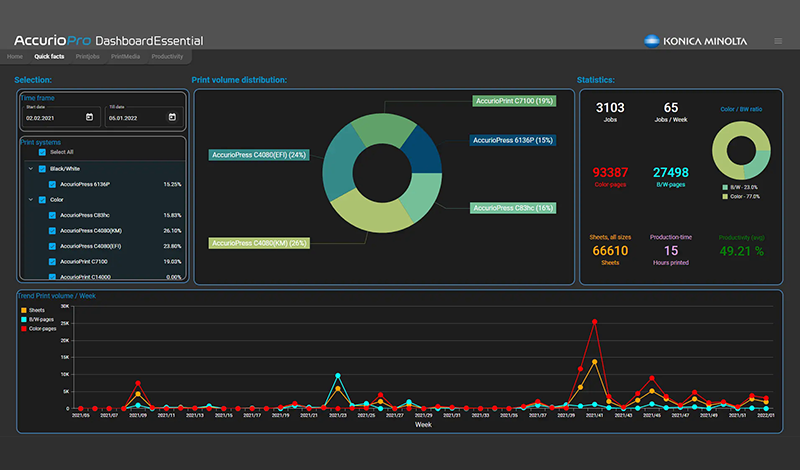The image size is (800, 470).
Task: Click the 3103 Jobs statistic
Action: click(x=610, y=112)
